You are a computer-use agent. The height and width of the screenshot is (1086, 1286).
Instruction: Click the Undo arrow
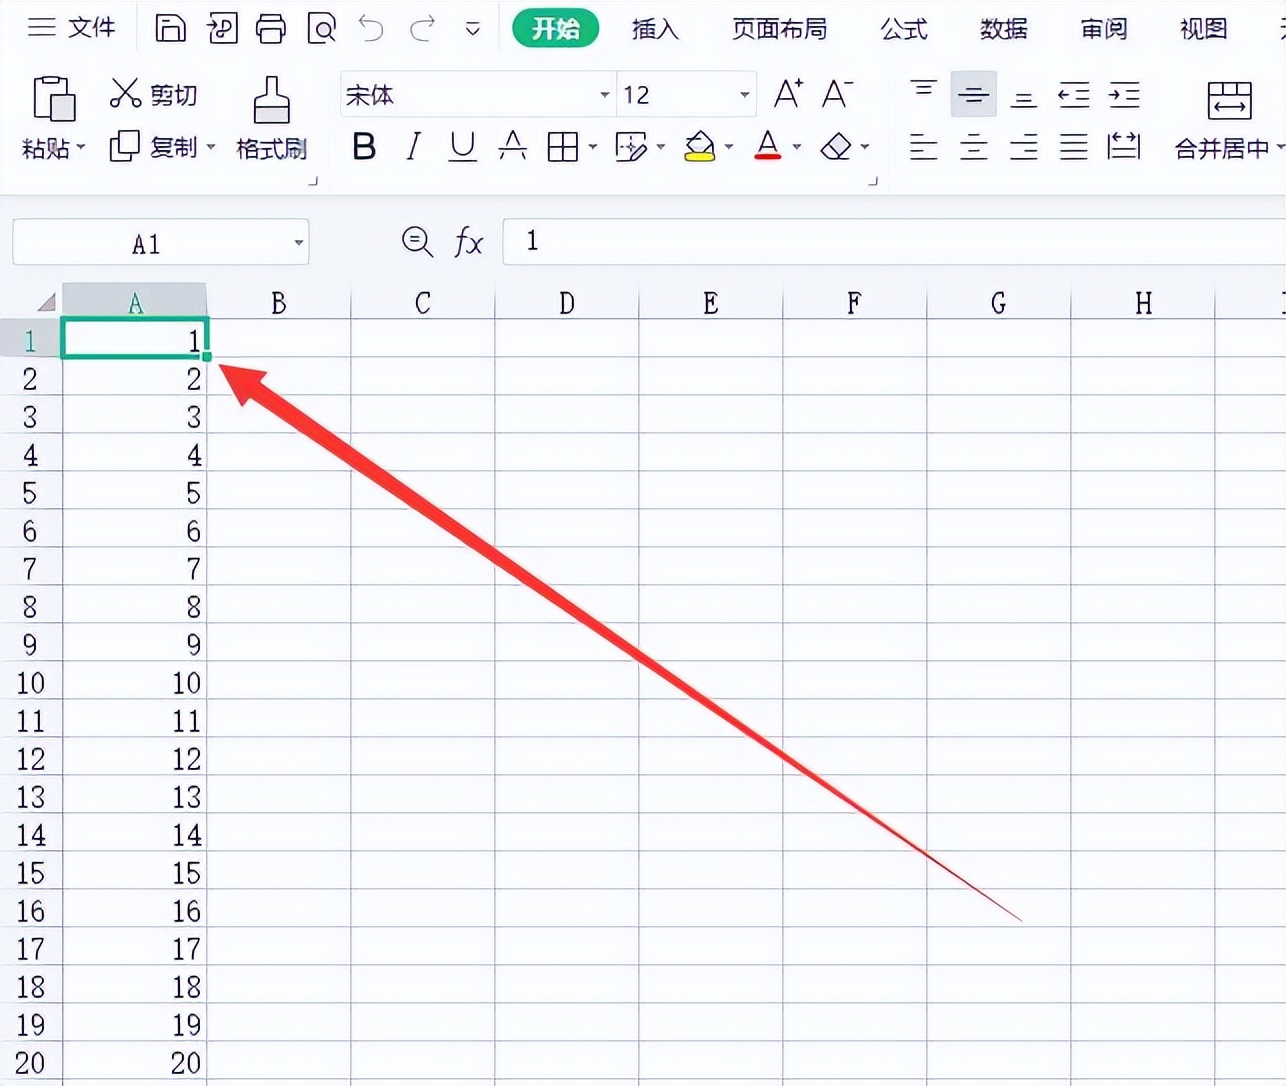click(x=372, y=28)
